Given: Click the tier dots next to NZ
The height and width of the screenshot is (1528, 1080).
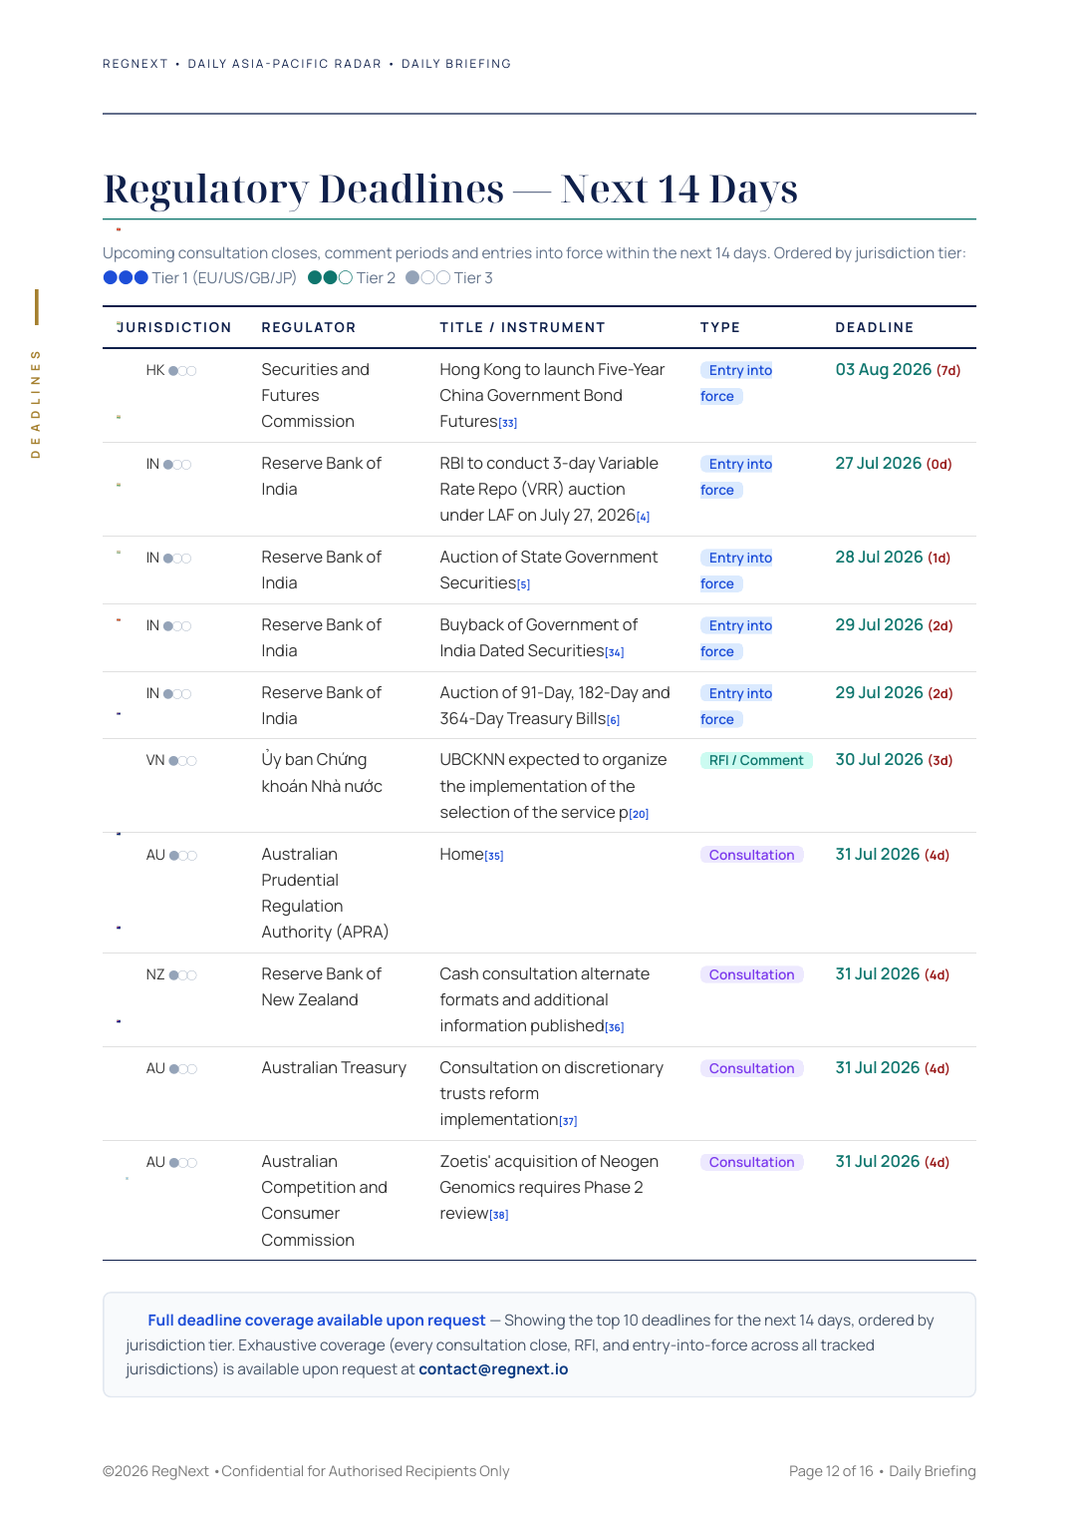Looking at the screenshot, I should 183,975.
